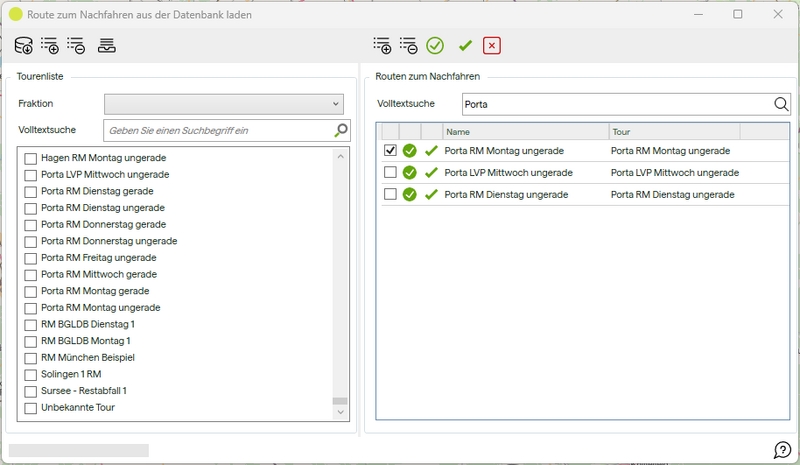This screenshot has width=800, height=465.
Task: Cancel with the red X icon
Action: click(492, 45)
